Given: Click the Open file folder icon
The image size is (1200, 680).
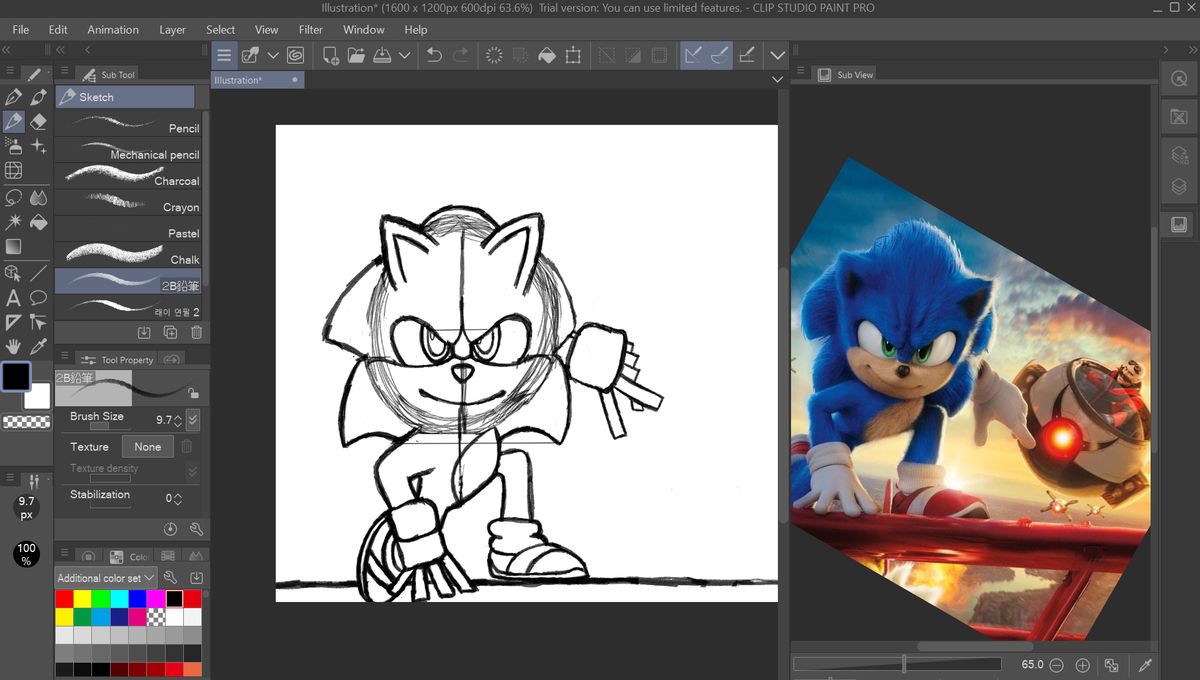Looking at the screenshot, I should [356, 55].
